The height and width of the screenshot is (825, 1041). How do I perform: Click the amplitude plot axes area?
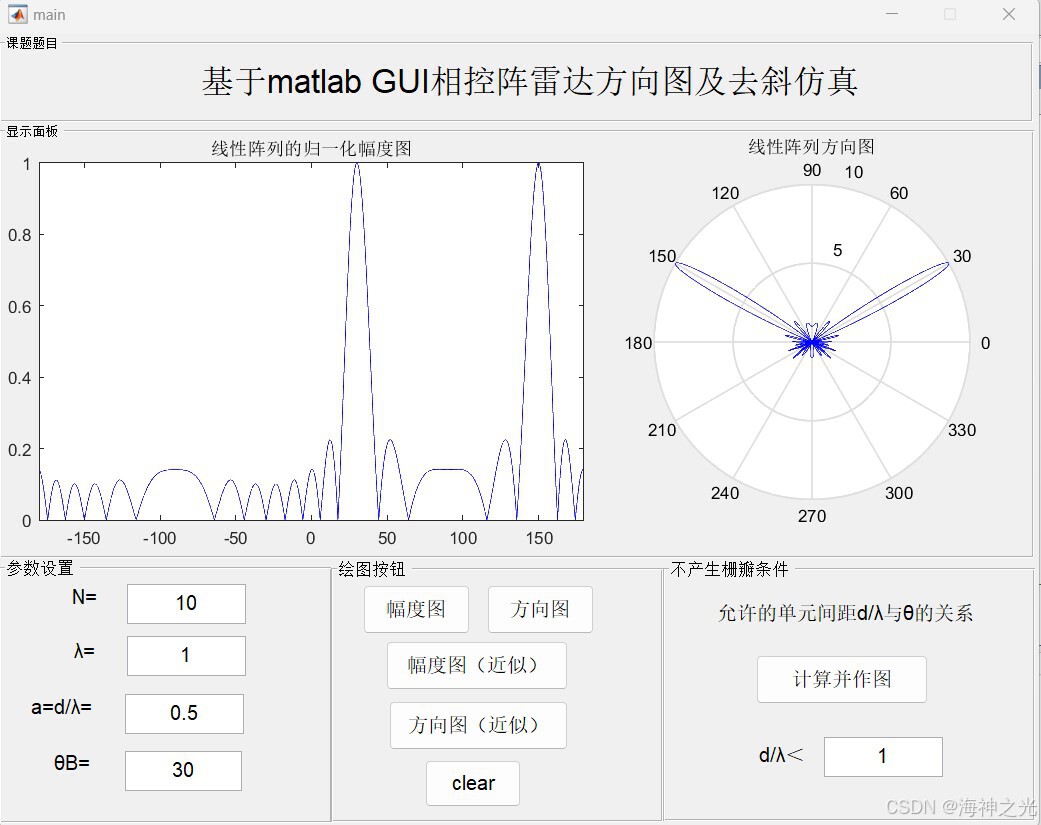(311, 341)
